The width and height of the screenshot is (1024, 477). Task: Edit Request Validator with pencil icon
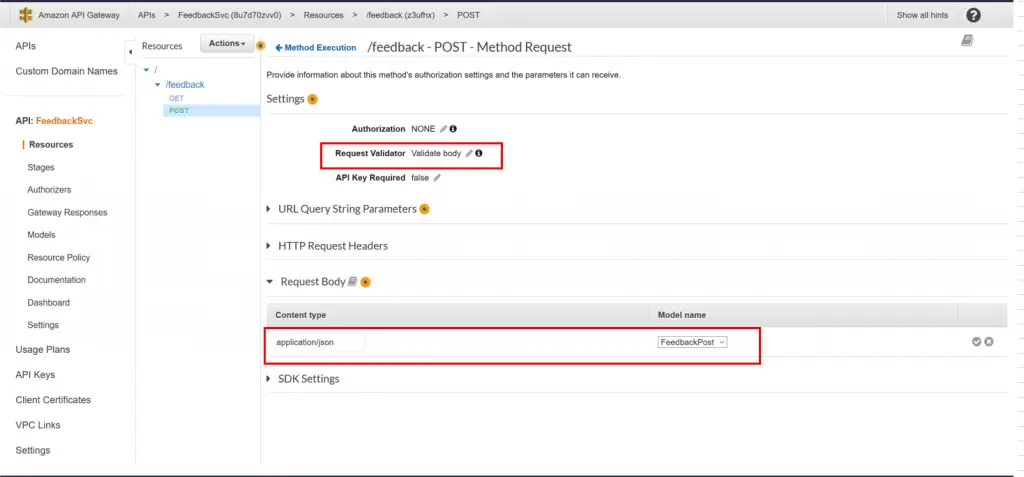pos(469,154)
